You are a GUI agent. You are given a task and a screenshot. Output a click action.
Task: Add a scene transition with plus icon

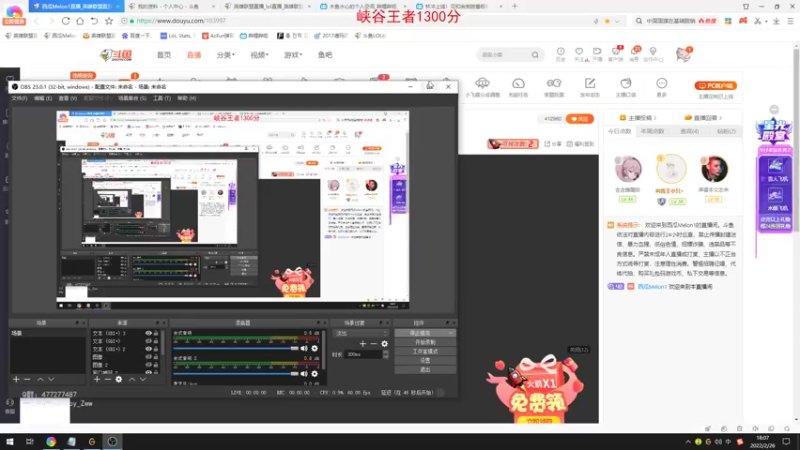pos(362,344)
